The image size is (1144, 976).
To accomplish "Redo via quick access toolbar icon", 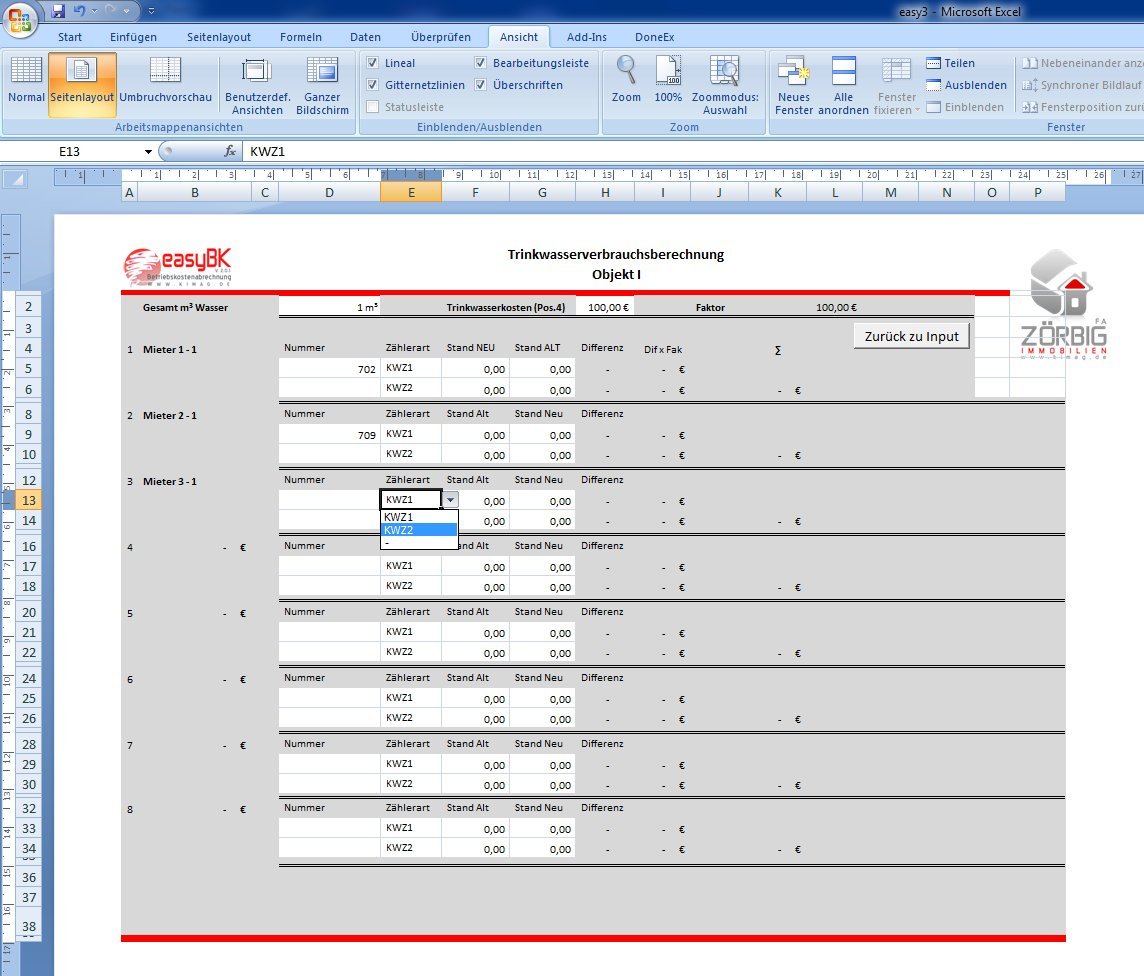I will pyautogui.click(x=111, y=11).
